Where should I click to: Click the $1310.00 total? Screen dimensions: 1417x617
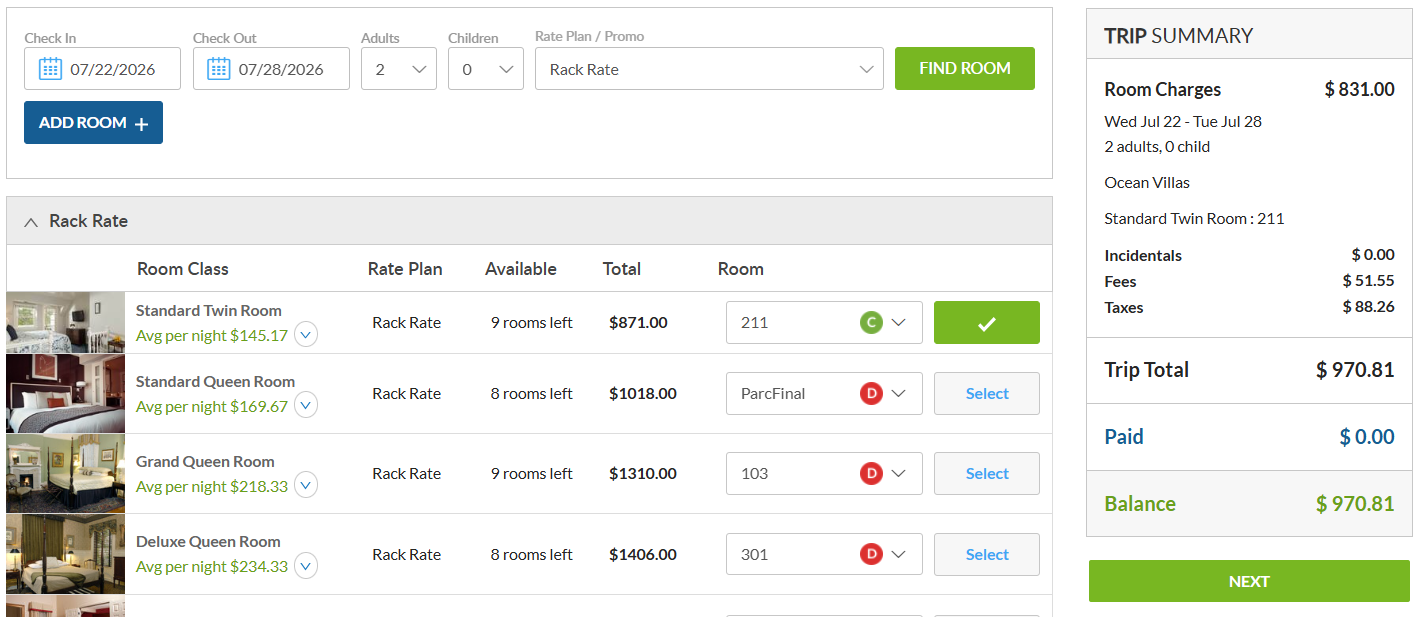coord(643,473)
